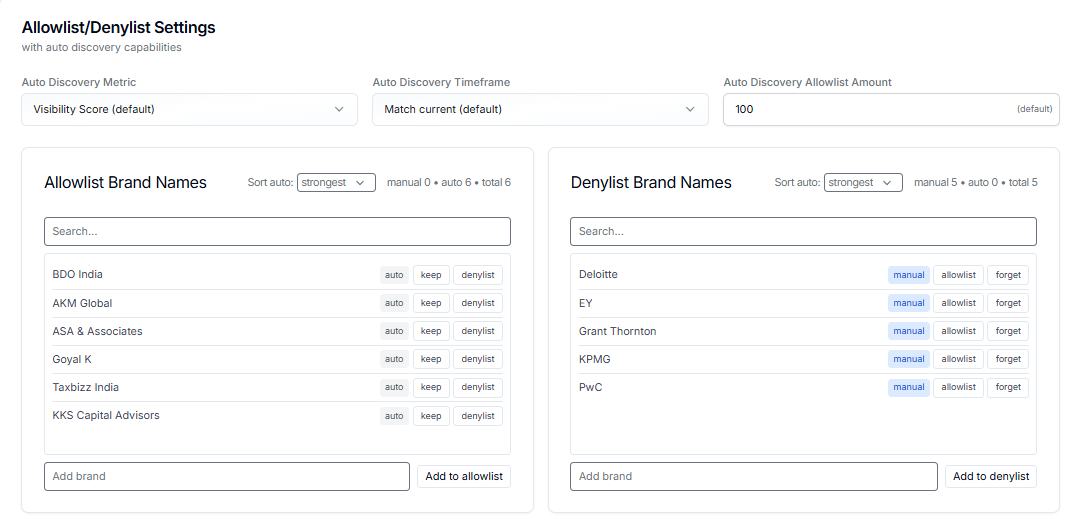Click the Denylist Brand Names heading
The width and height of the screenshot is (1077, 519).
651,183
